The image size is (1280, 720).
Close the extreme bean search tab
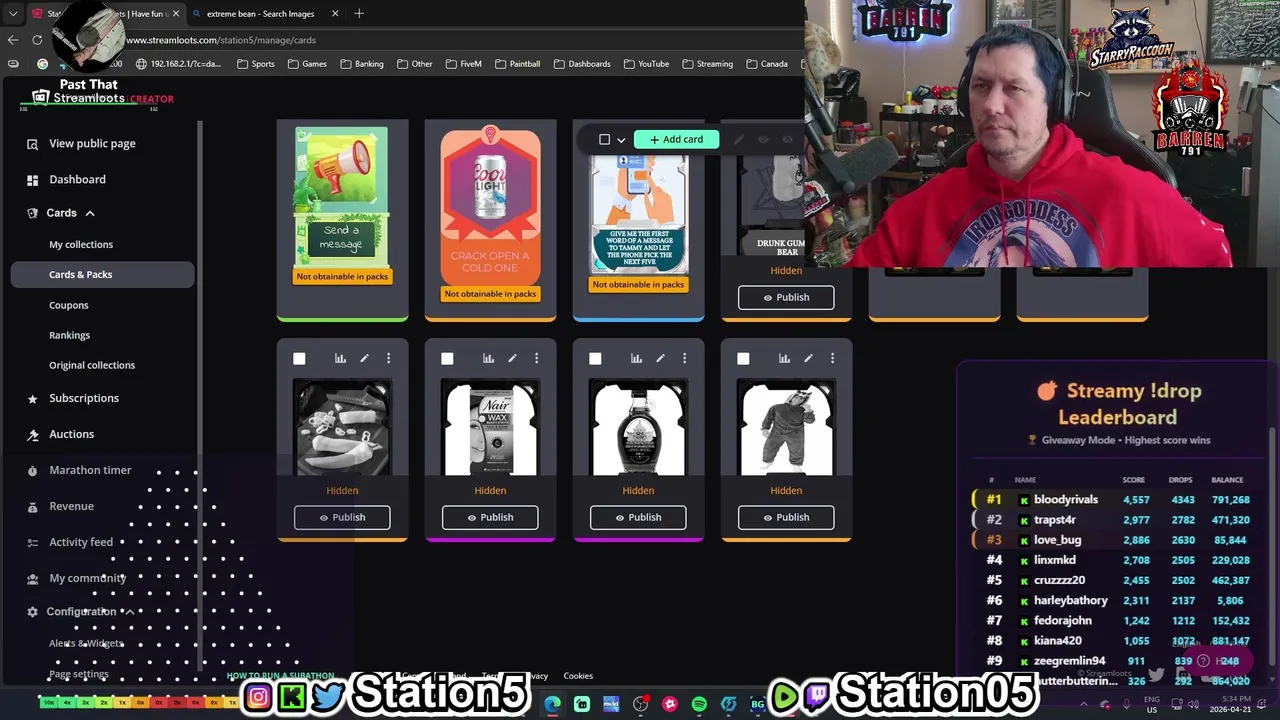tap(335, 14)
